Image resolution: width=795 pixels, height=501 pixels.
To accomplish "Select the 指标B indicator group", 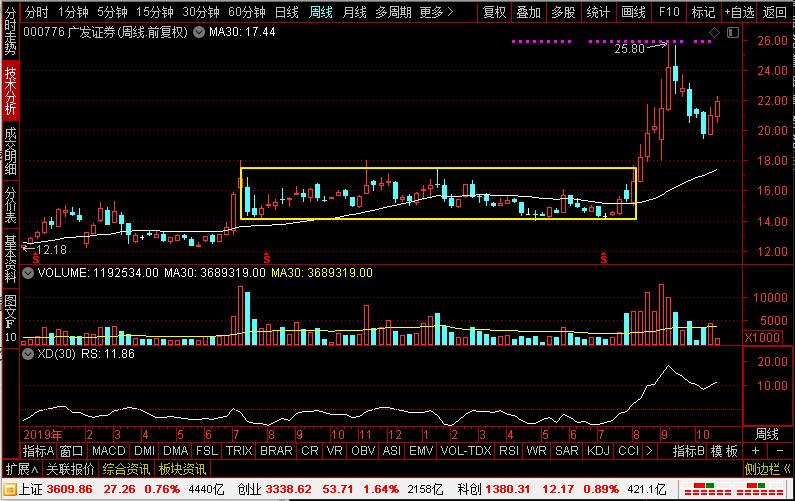I will tap(689, 451).
